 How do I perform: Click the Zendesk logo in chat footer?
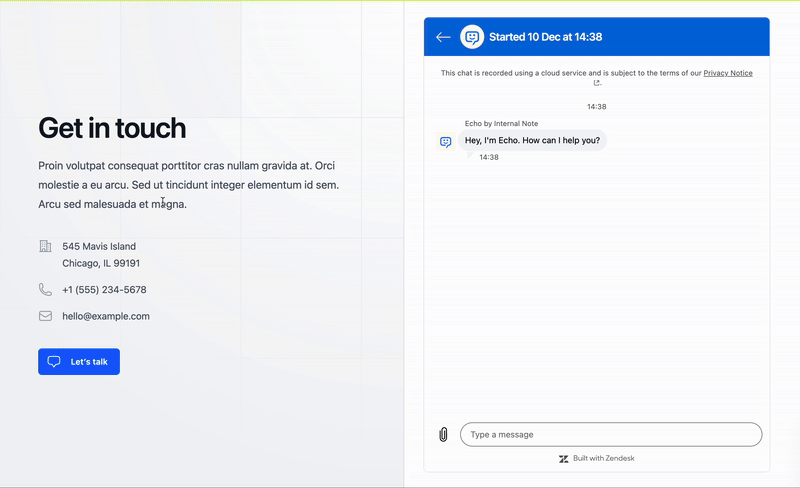click(x=564, y=459)
